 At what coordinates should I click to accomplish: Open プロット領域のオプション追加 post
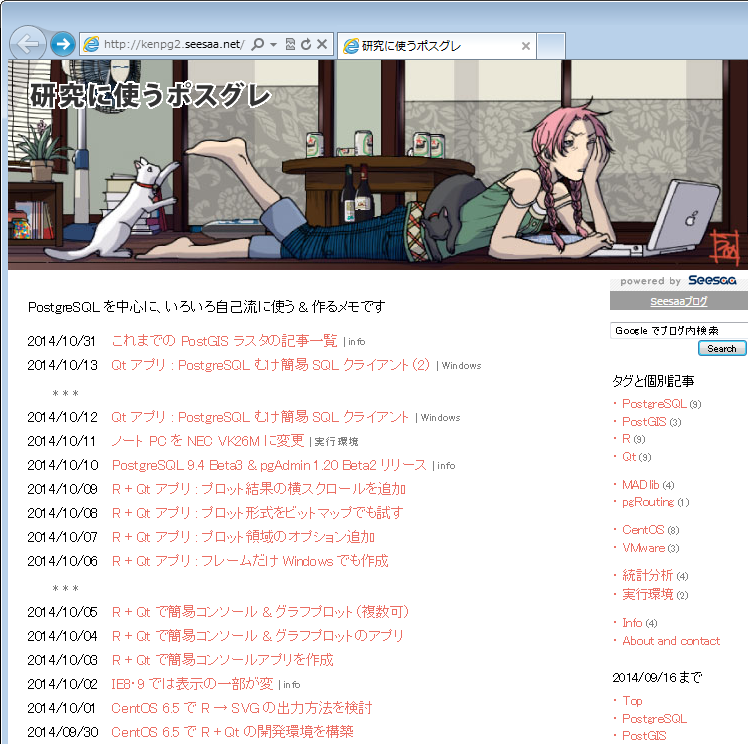click(x=243, y=537)
